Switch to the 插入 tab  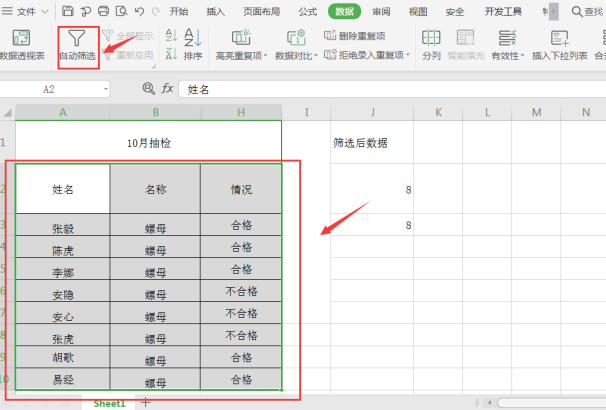click(x=215, y=12)
